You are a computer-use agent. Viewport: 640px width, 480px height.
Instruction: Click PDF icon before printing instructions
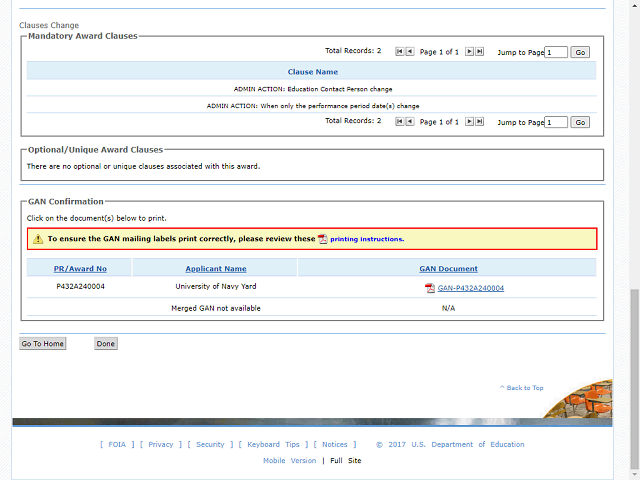click(323, 239)
